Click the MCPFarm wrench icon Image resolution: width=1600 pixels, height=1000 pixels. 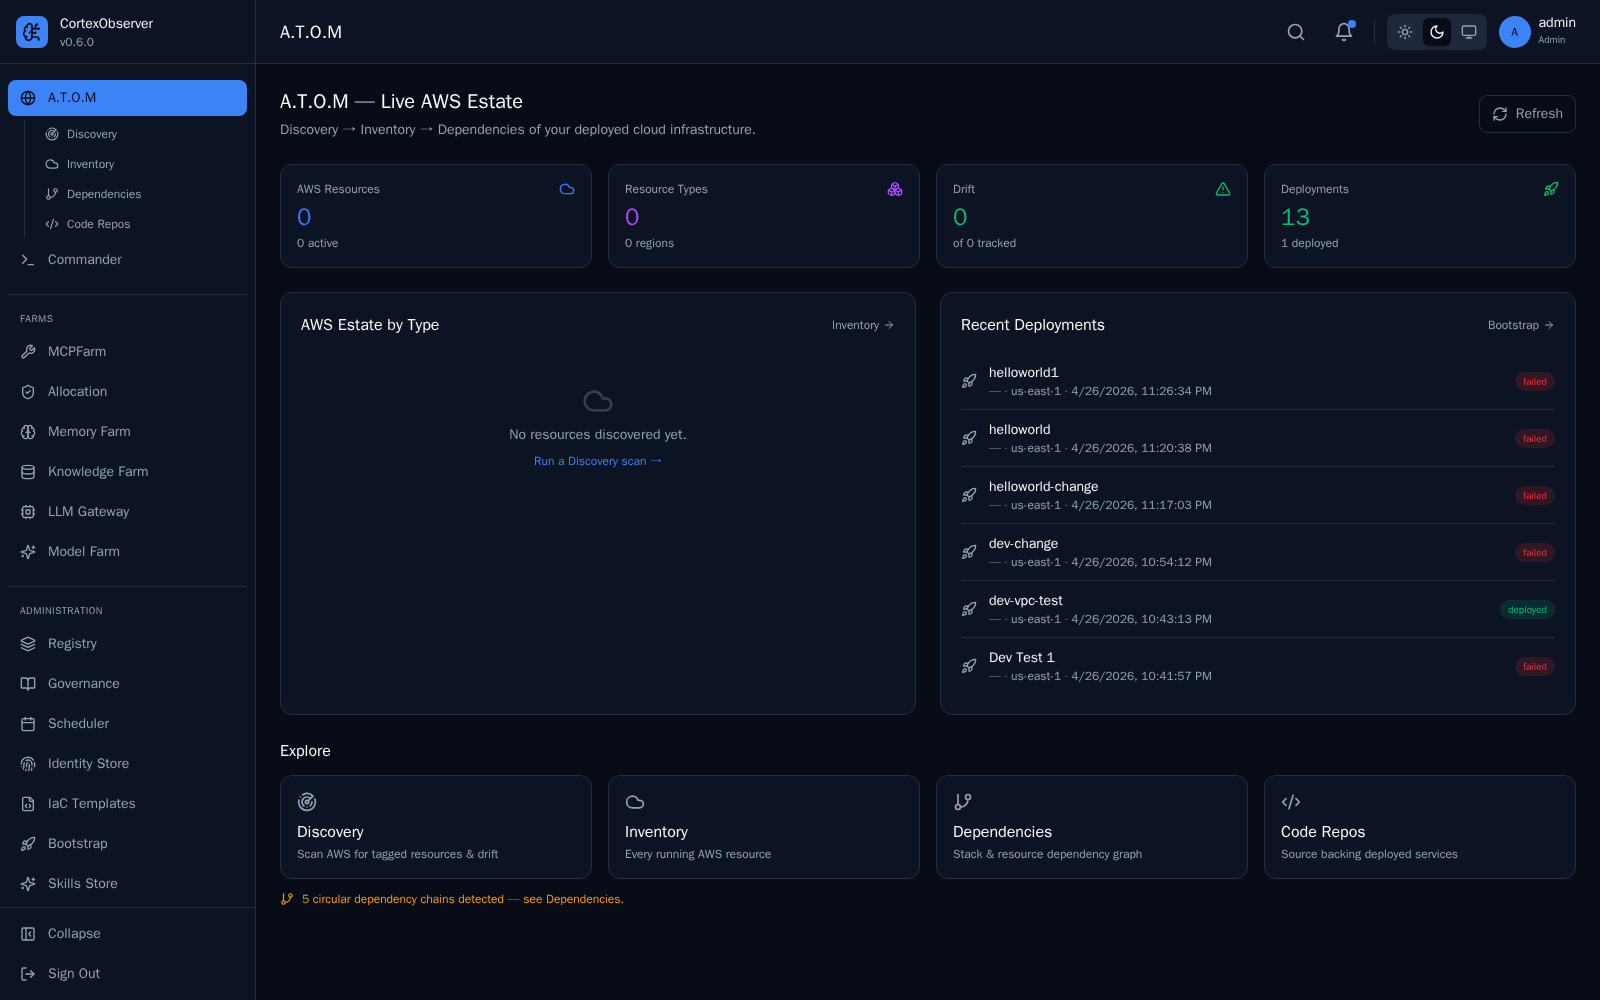28,352
